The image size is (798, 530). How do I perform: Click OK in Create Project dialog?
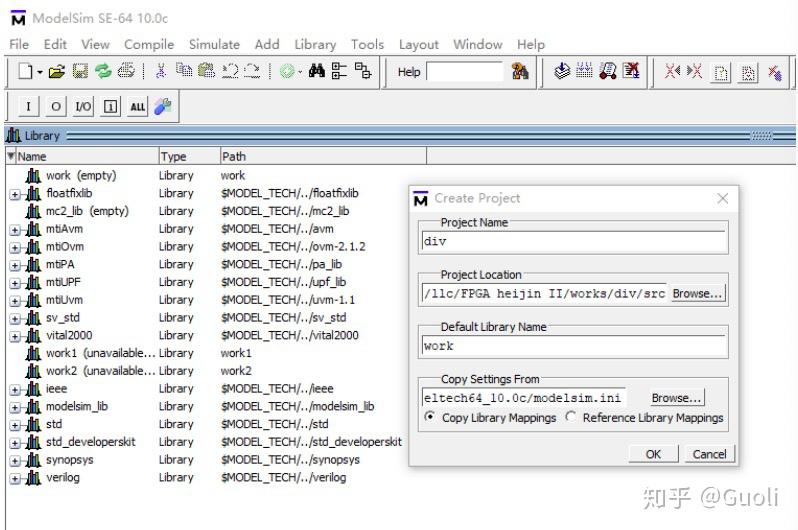[x=653, y=454]
